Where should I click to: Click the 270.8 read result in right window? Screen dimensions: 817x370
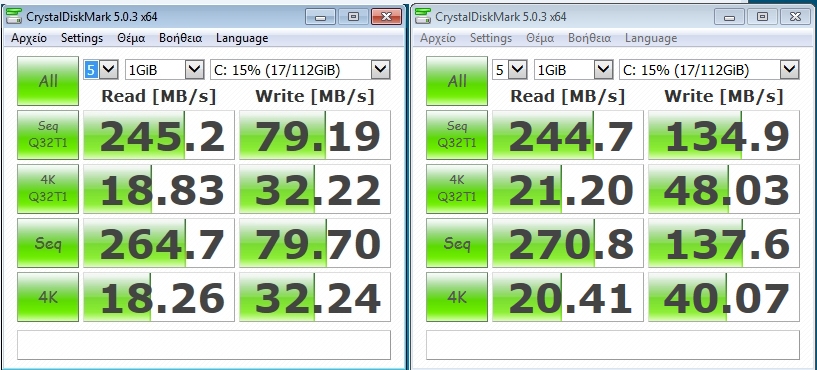click(568, 243)
